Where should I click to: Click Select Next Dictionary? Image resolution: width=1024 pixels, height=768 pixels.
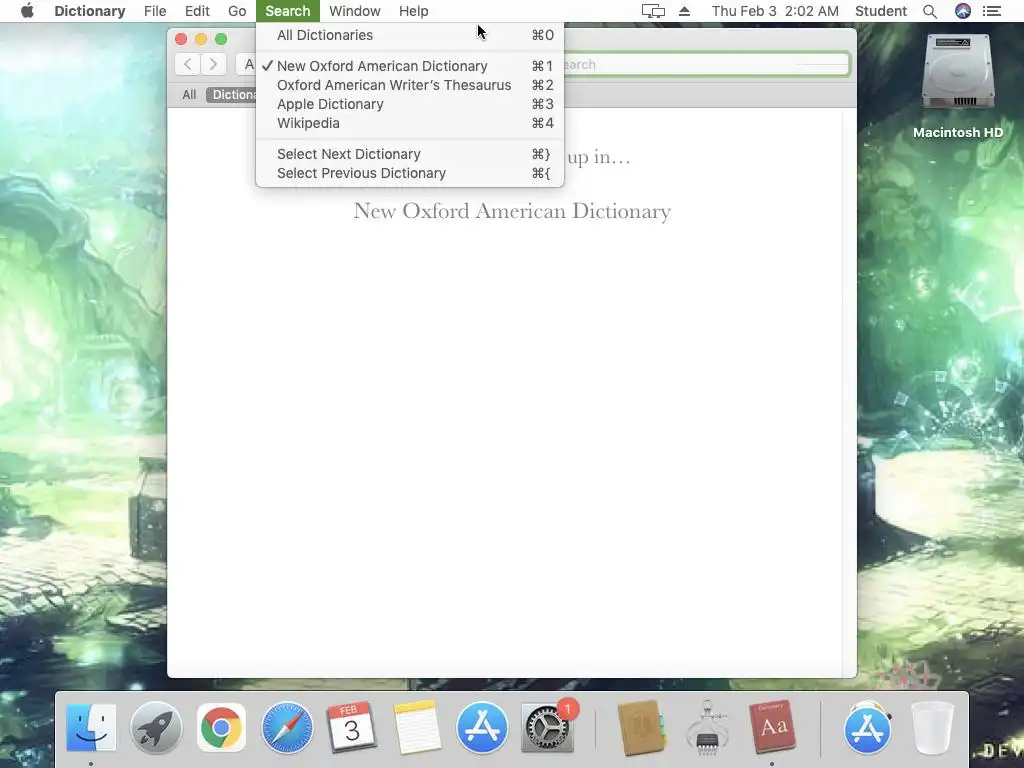click(x=409, y=154)
